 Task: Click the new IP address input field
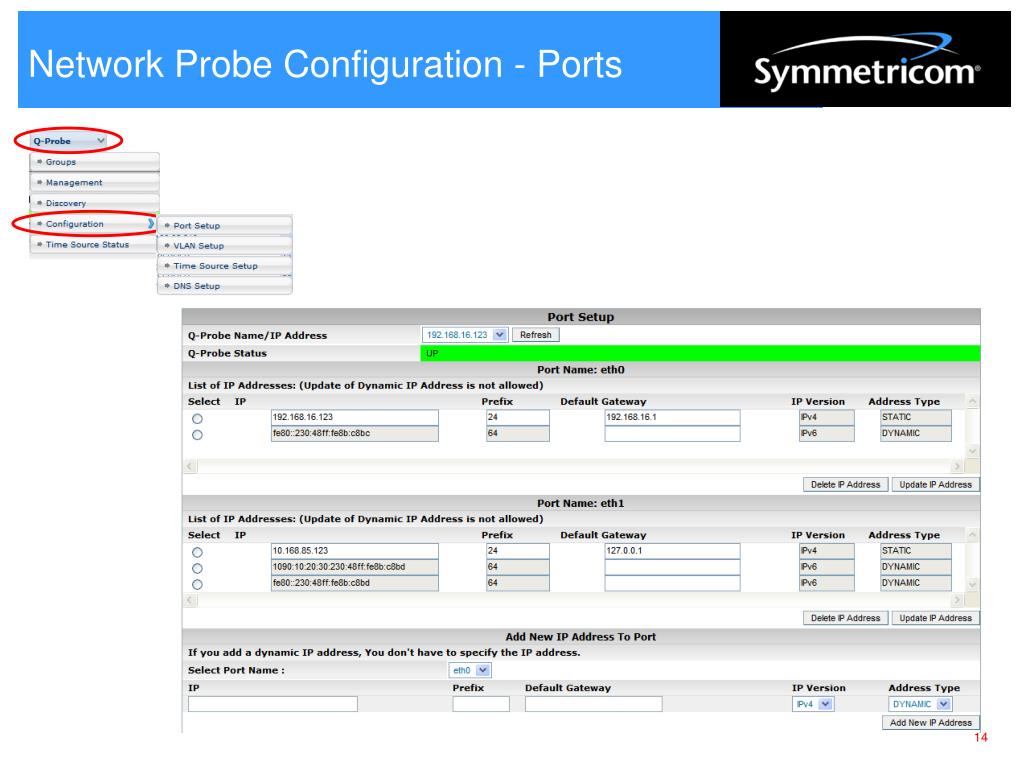[x=272, y=704]
